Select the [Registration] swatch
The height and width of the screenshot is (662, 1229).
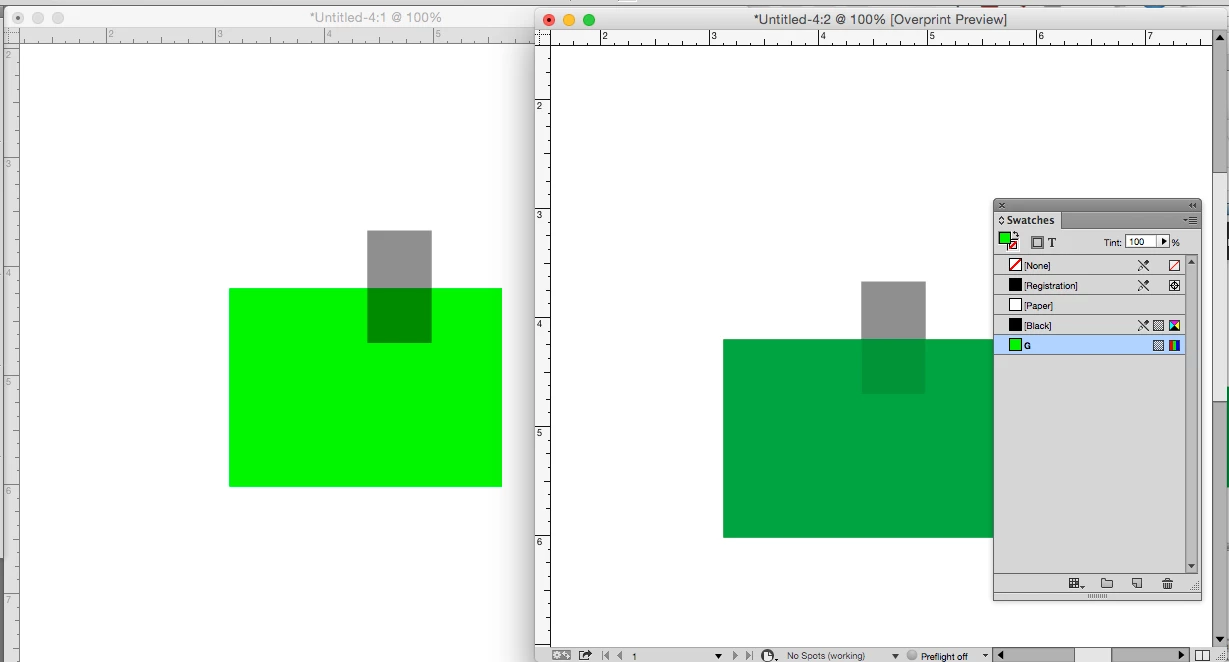tap(1090, 285)
